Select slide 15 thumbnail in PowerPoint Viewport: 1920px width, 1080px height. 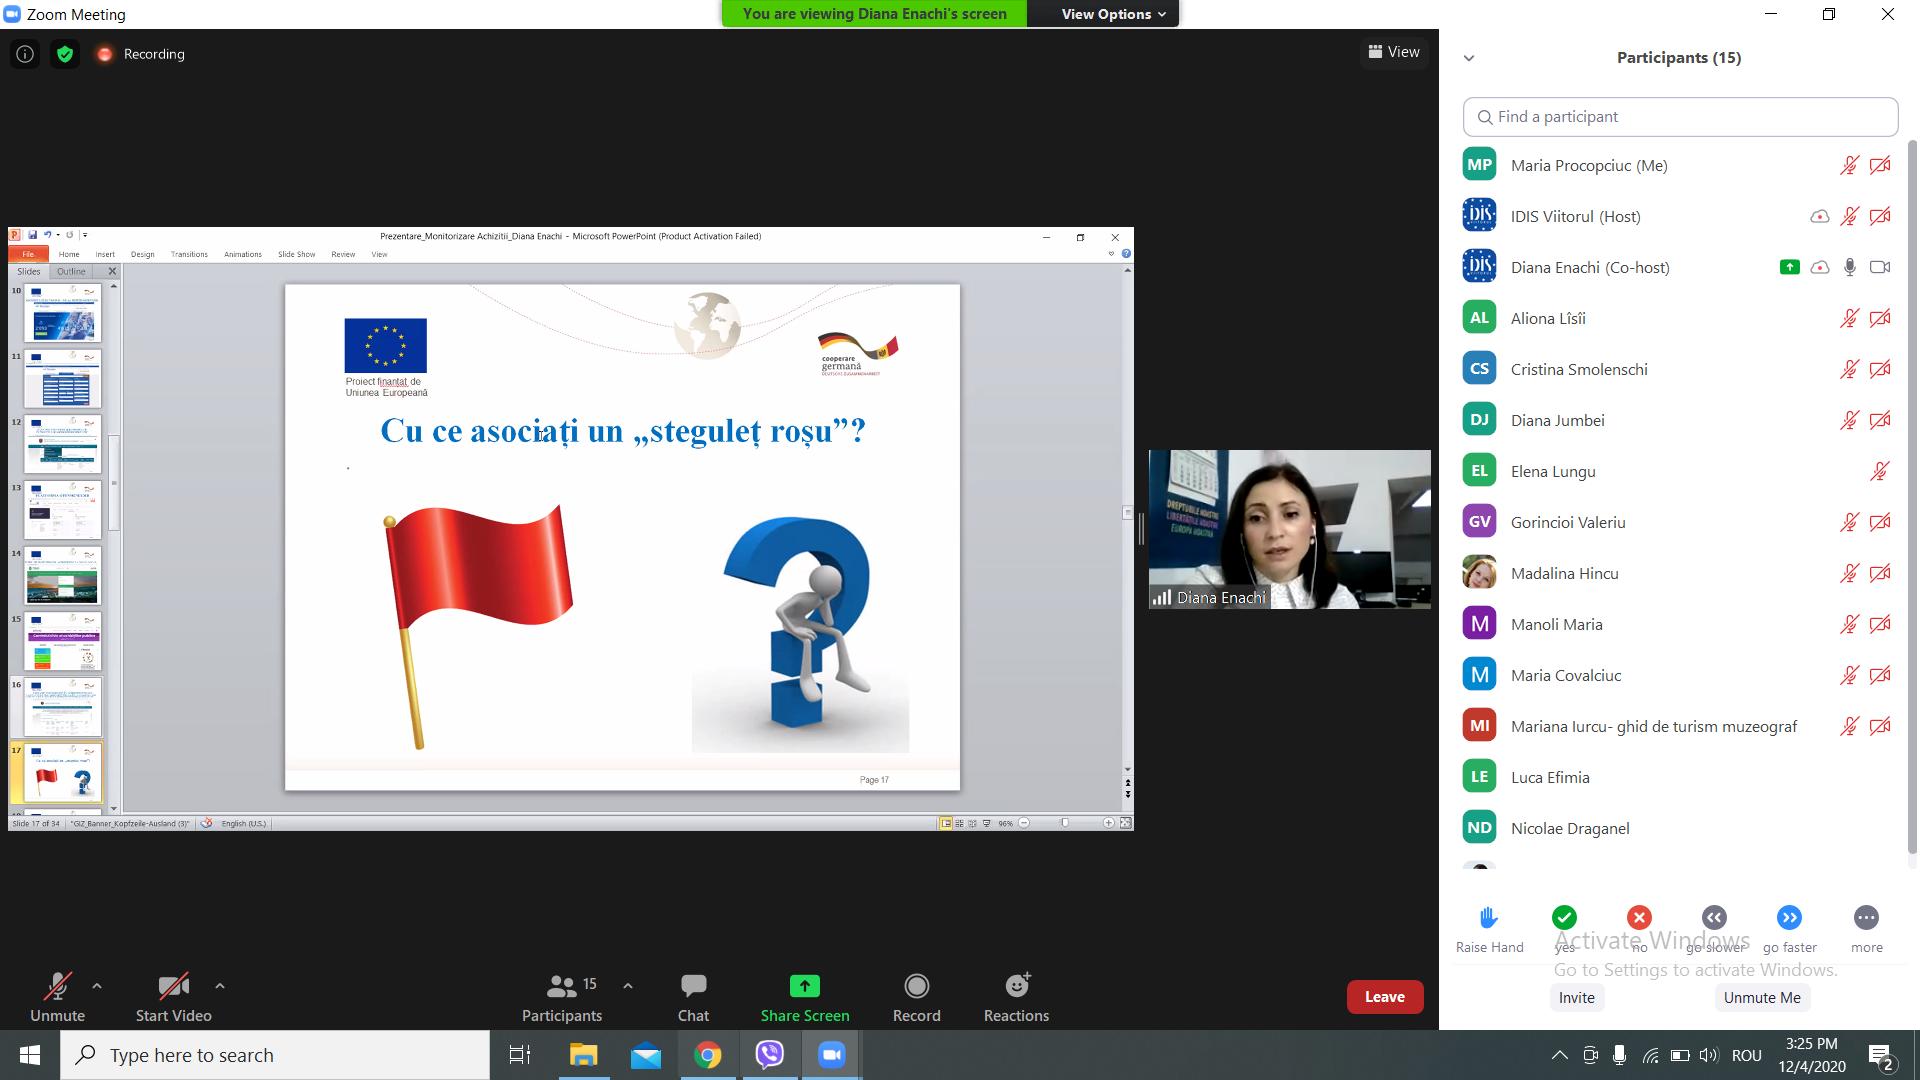coord(62,643)
